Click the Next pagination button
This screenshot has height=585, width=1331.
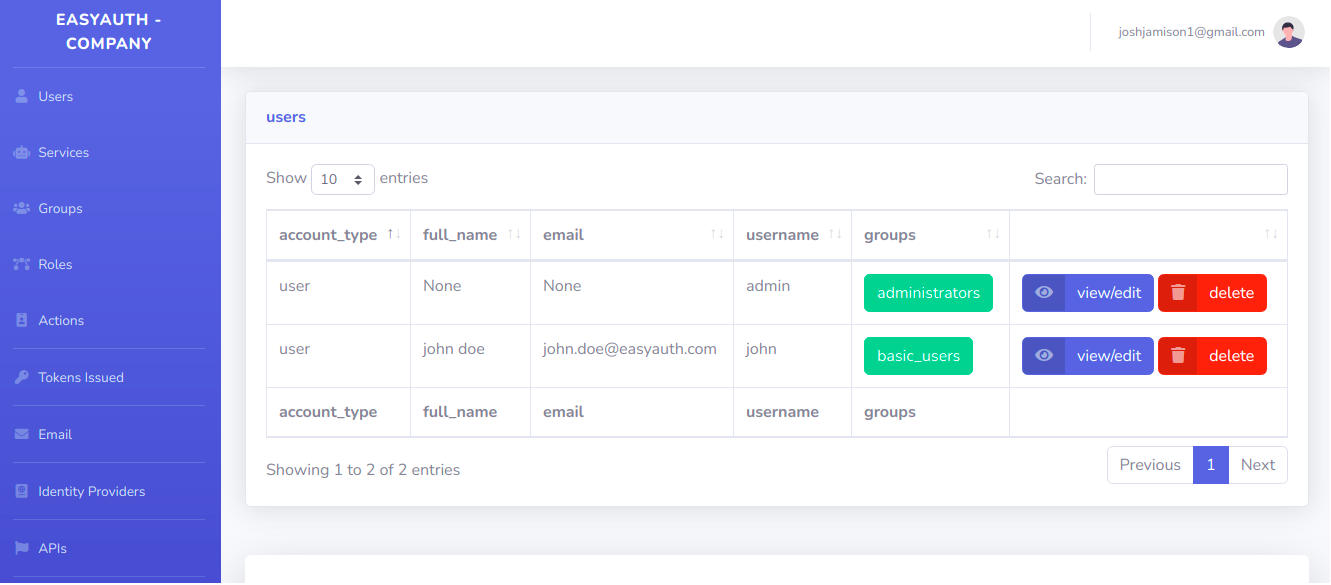click(1258, 465)
